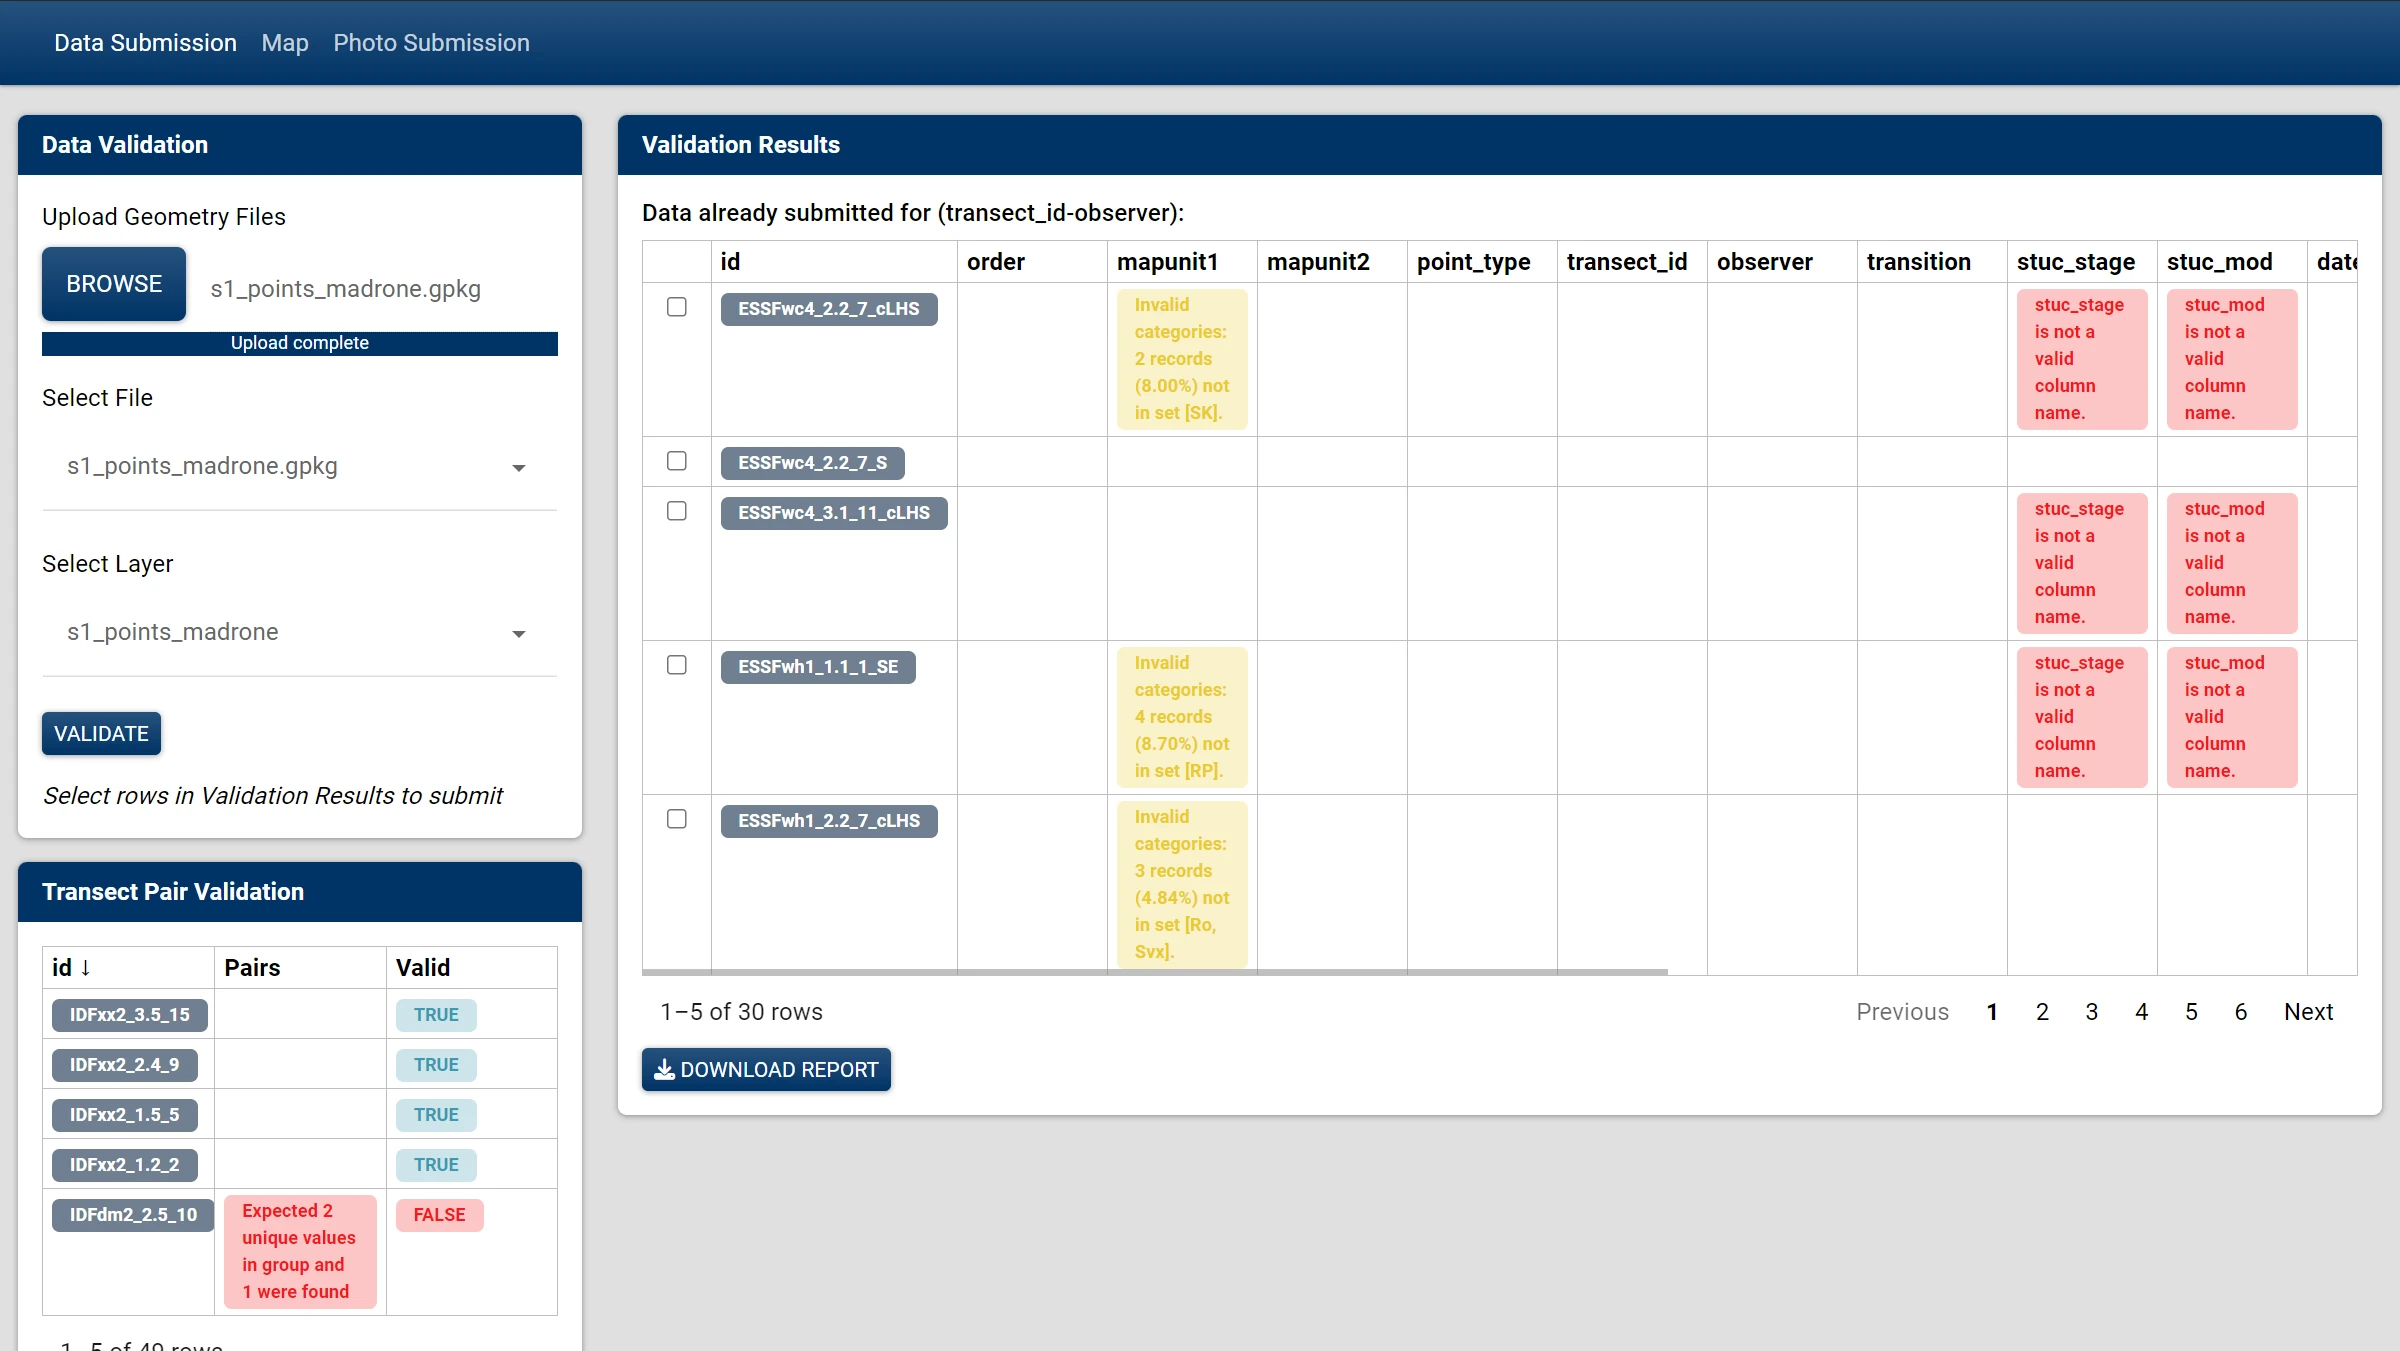The width and height of the screenshot is (2400, 1351).
Task: Expand the Select Layer dropdown
Action: pyautogui.click(x=298, y=633)
